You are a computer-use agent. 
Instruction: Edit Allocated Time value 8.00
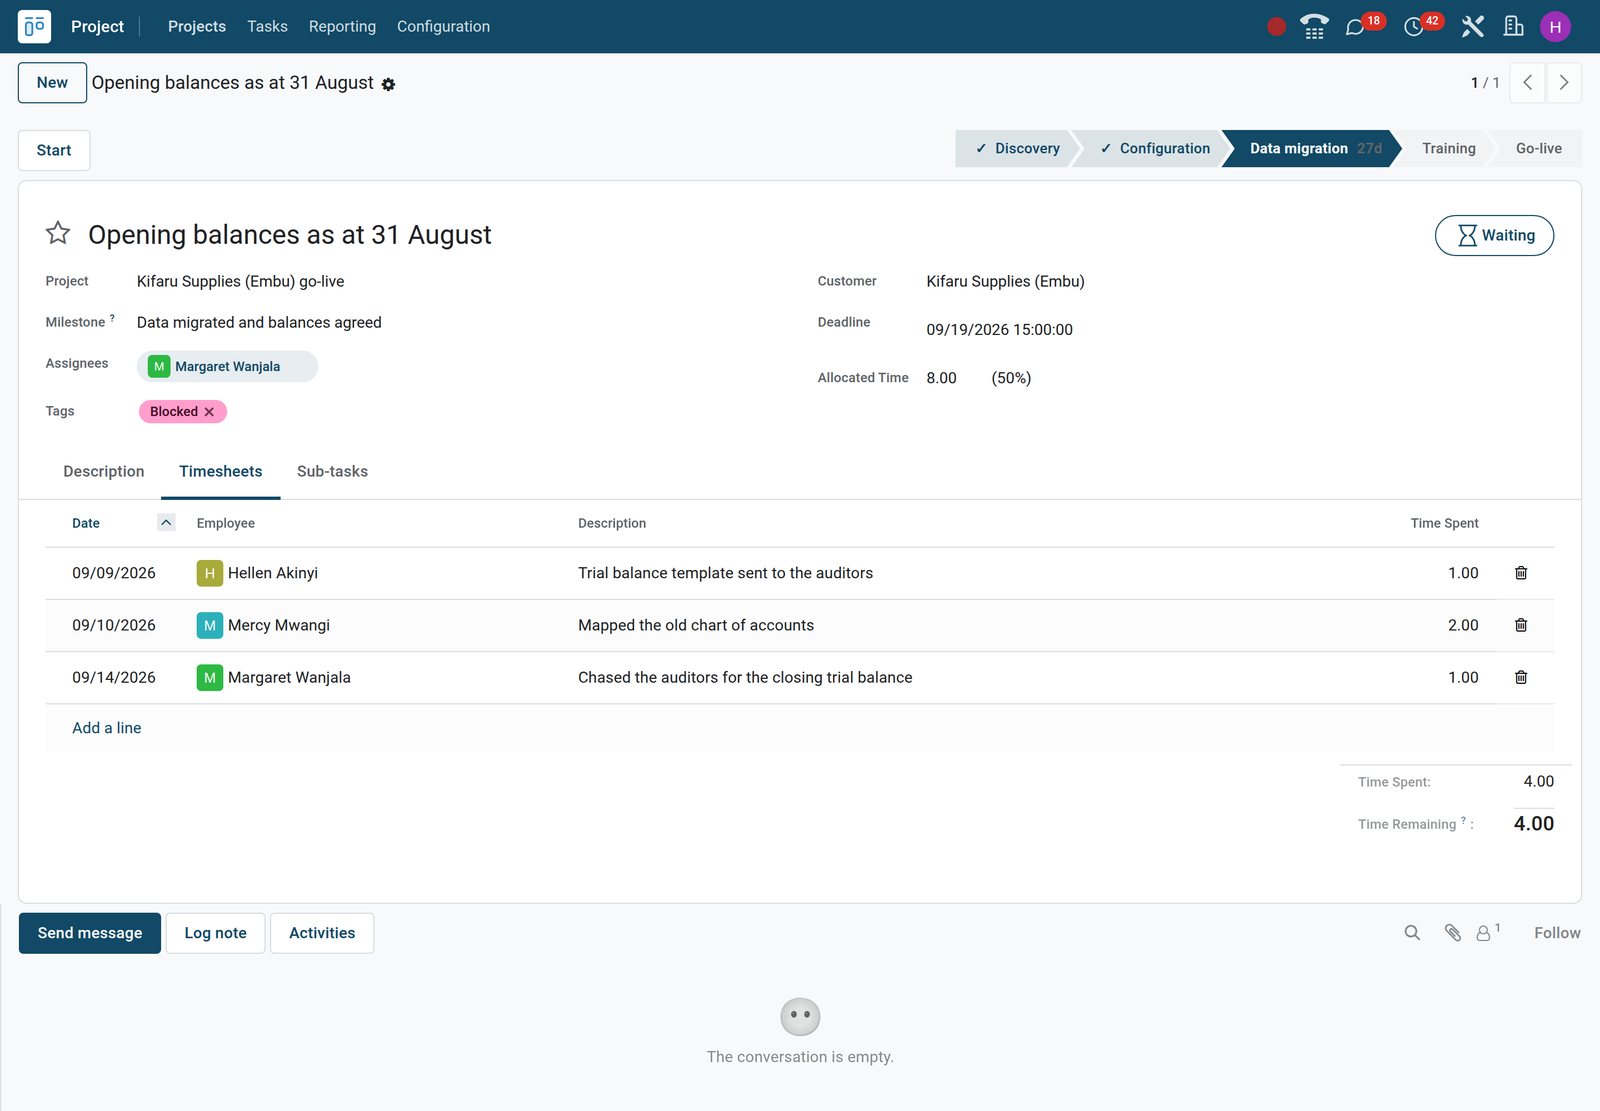point(942,378)
